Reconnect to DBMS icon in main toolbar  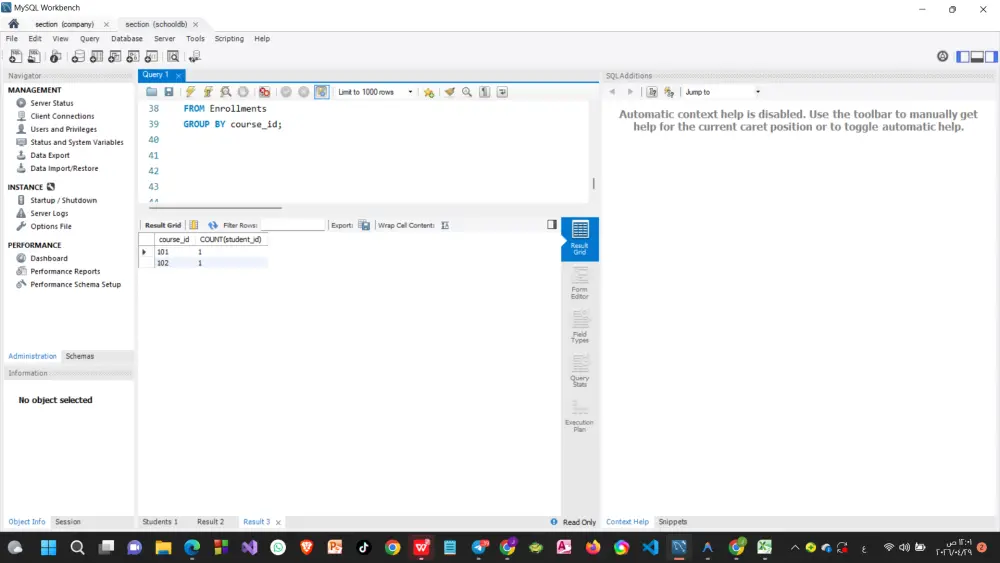[195, 57]
